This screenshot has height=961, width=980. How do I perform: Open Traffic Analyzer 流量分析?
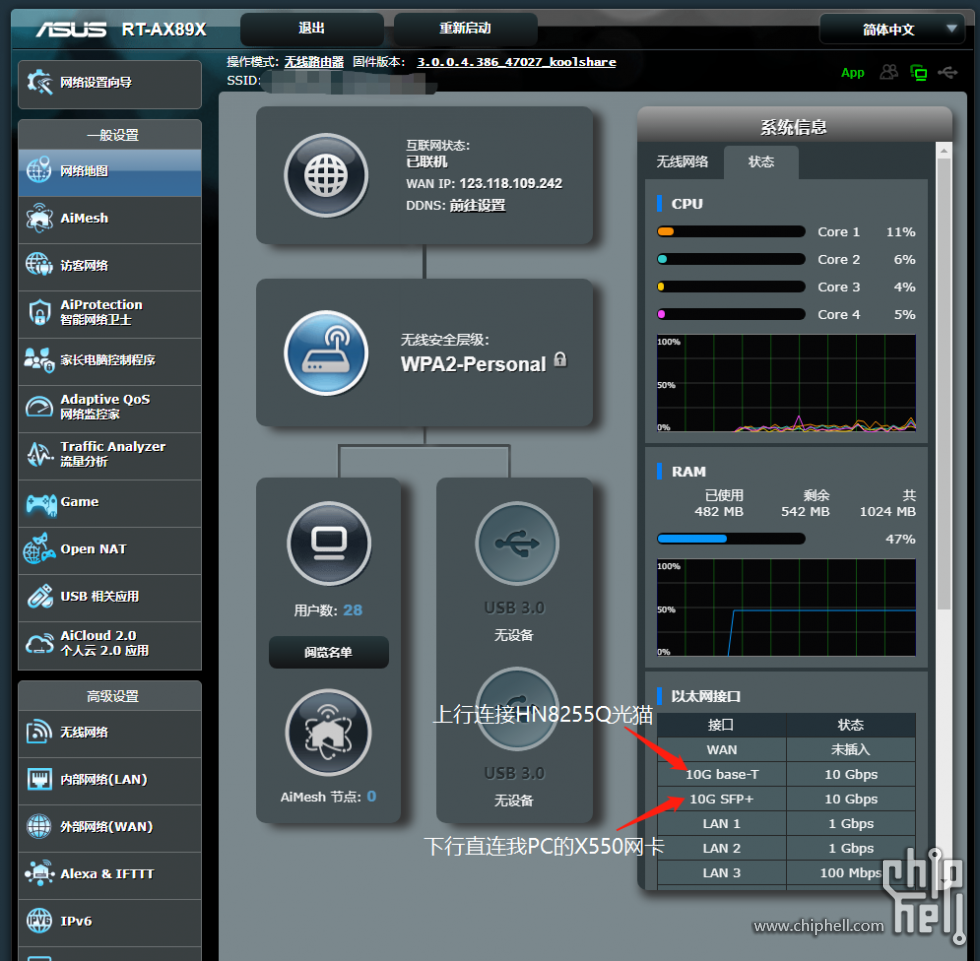point(109,455)
